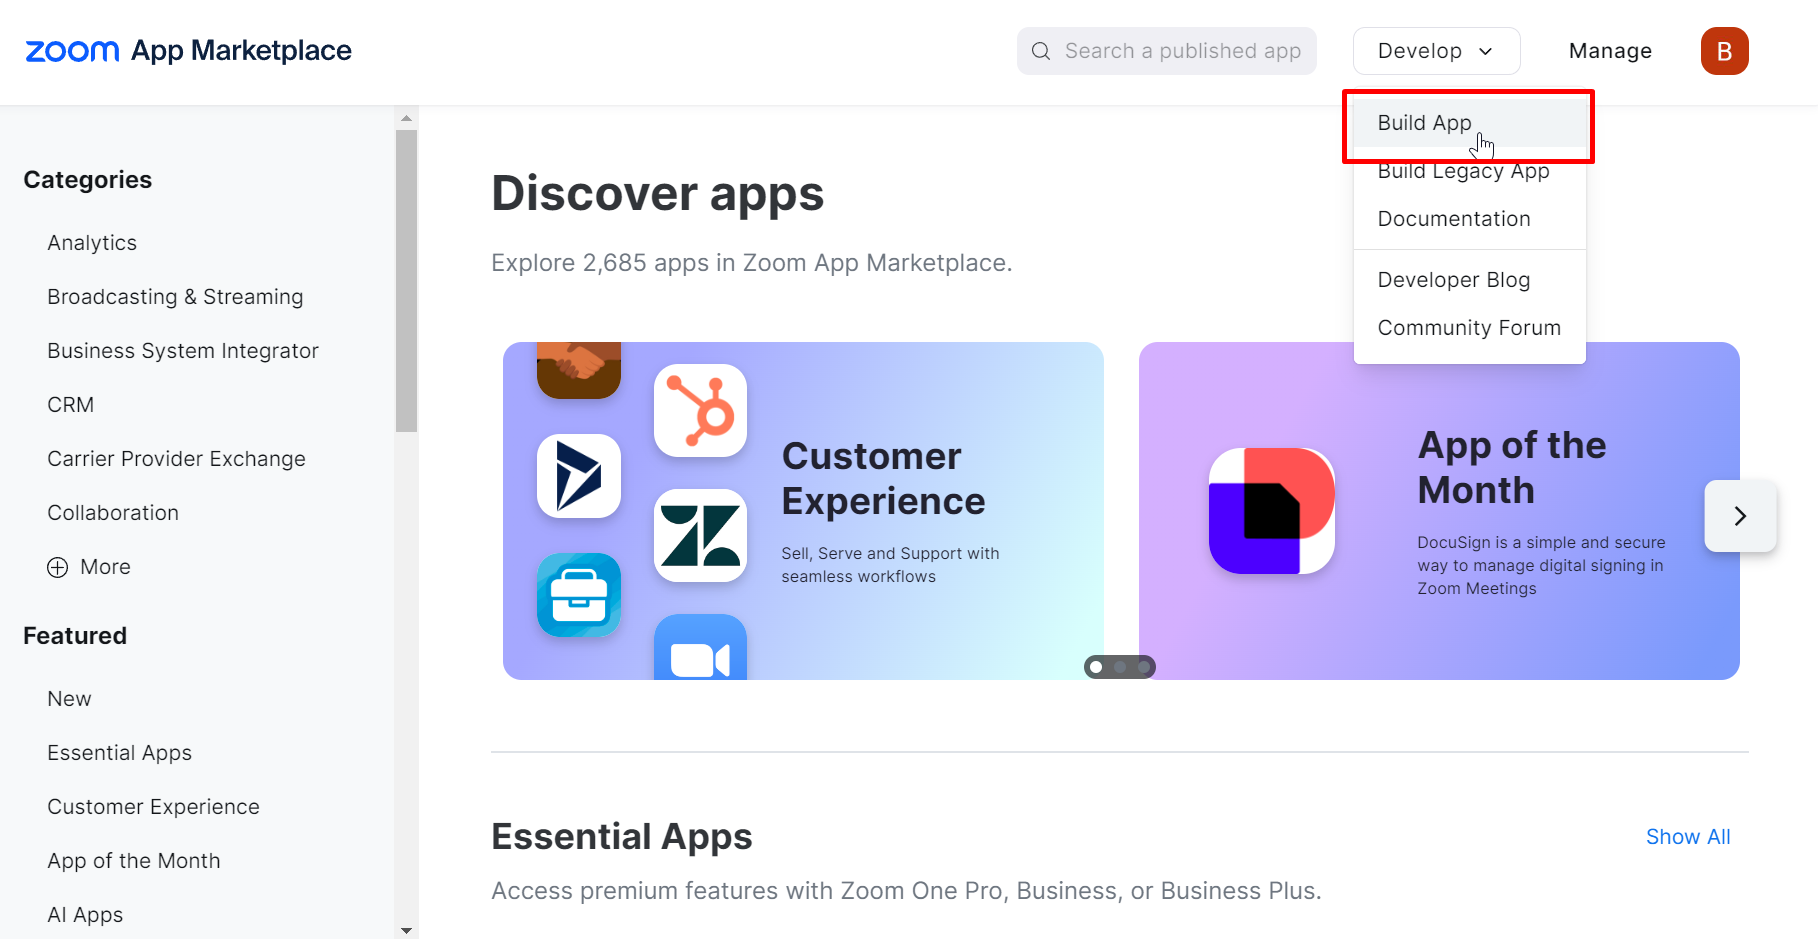The height and width of the screenshot is (939, 1818).
Task: Select the second carousel pagination dot
Action: point(1120,667)
